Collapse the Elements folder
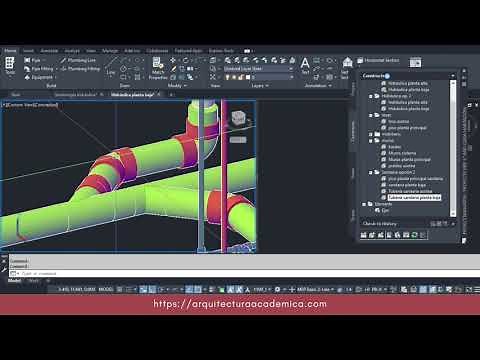Viewport: 480px width, 360px height. pos(364,204)
